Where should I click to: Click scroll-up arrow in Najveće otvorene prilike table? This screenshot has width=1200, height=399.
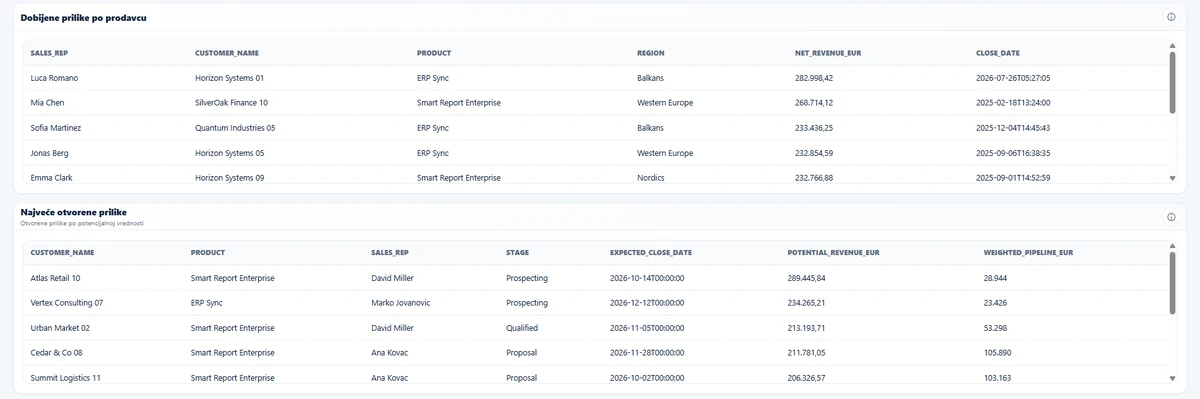(x=1172, y=245)
